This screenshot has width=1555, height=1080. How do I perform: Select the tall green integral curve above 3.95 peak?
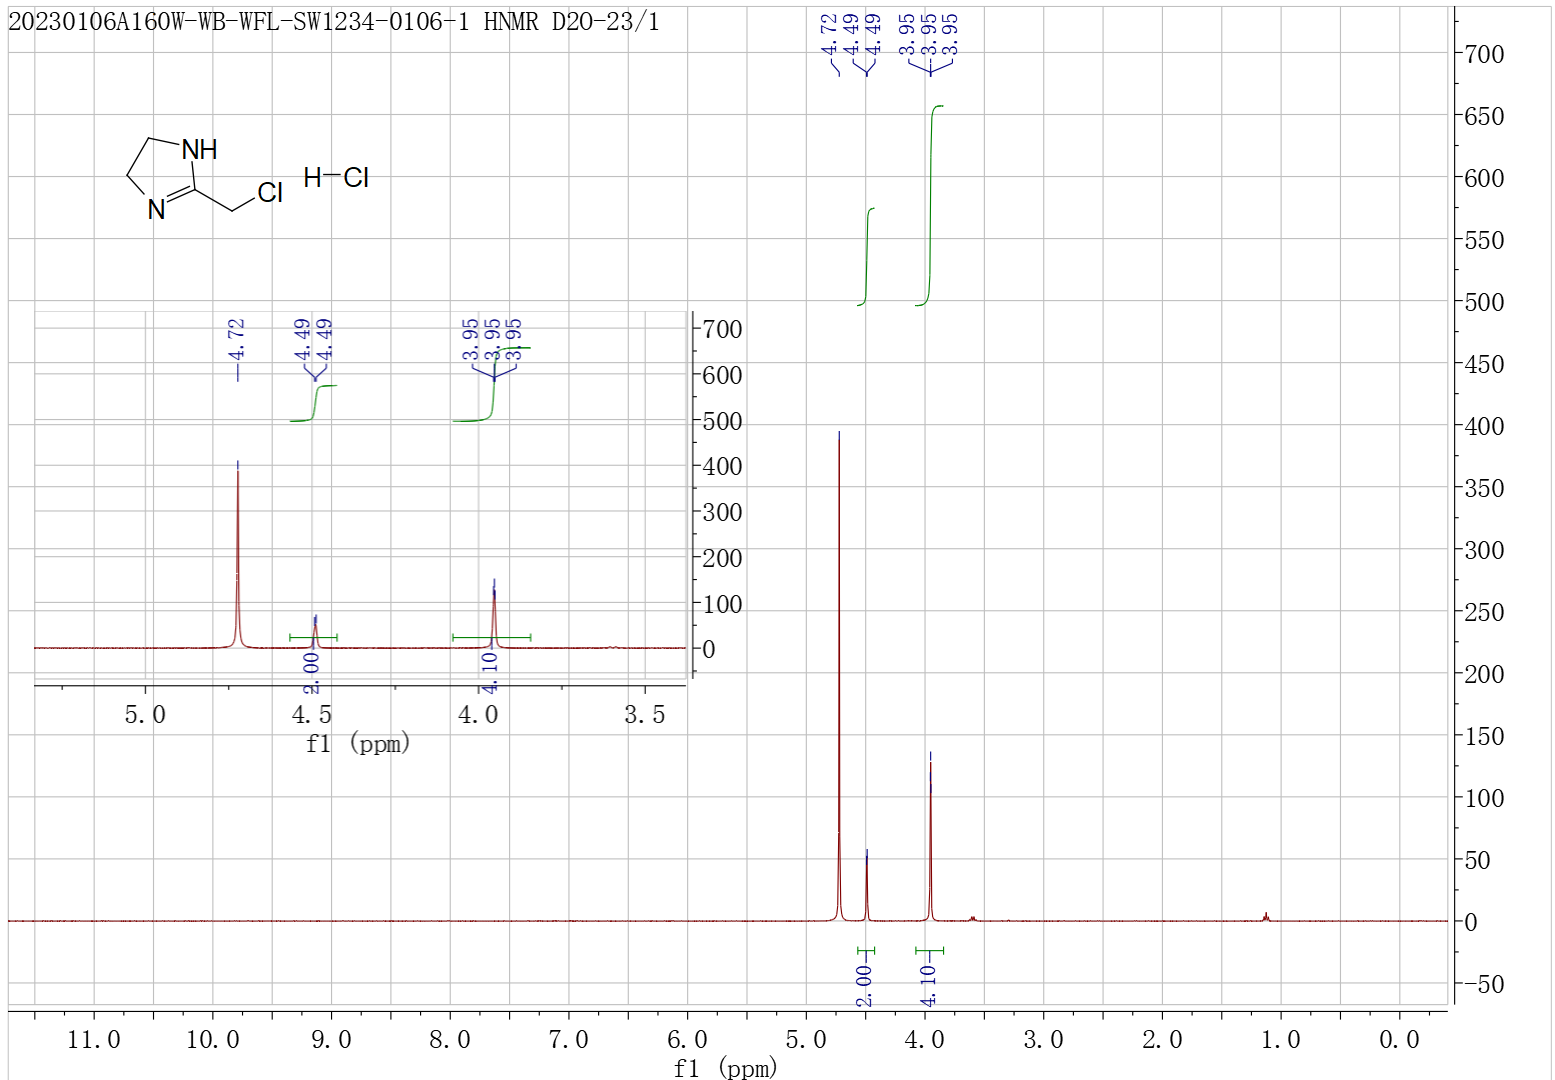932,200
